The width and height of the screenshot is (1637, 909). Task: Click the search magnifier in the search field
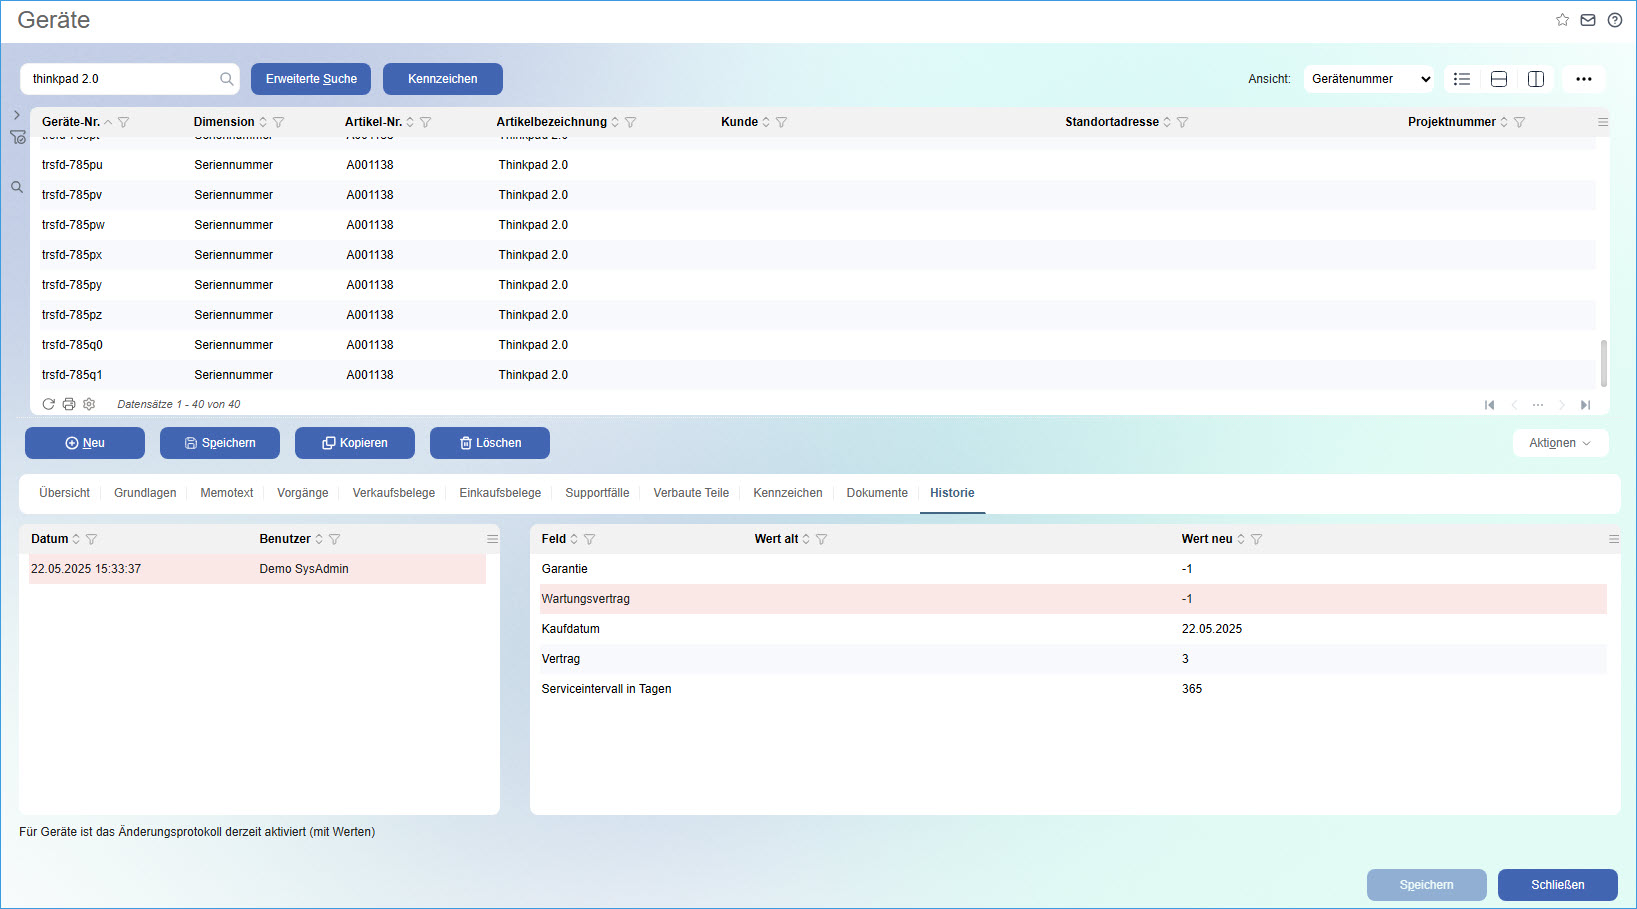pyautogui.click(x=227, y=79)
